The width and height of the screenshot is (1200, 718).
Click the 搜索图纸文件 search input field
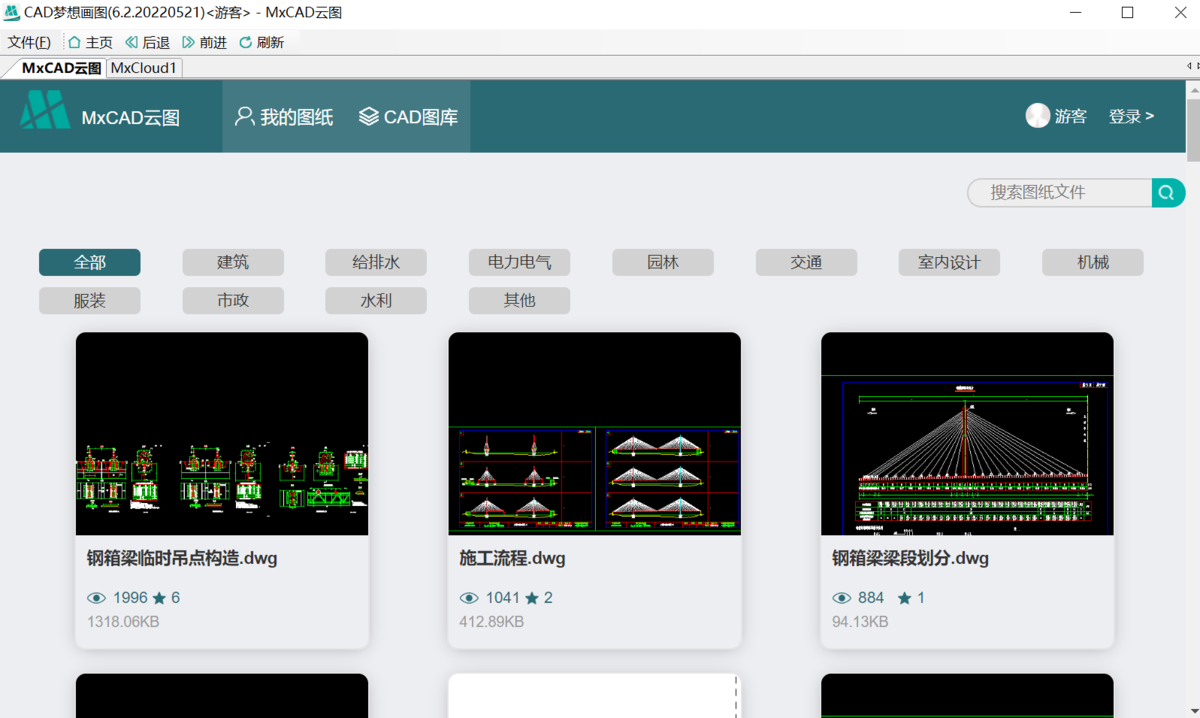pos(1060,192)
